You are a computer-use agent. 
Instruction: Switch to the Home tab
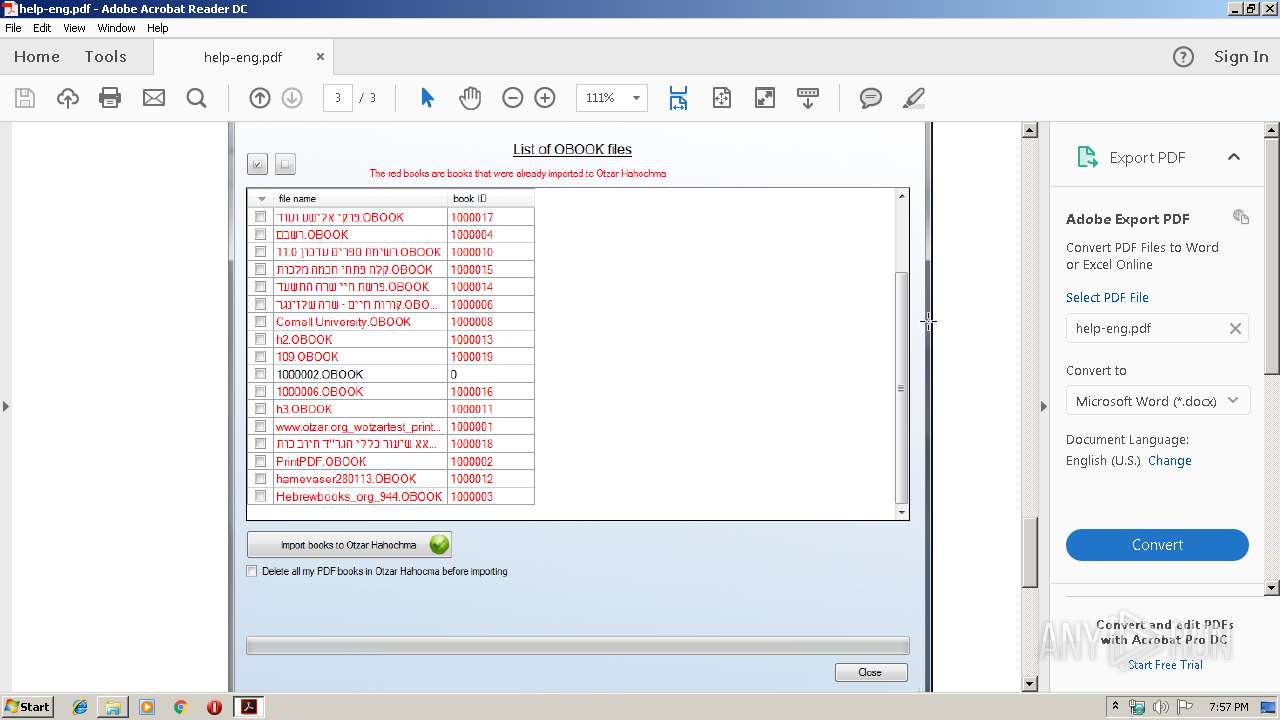click(x=37, y=57)
